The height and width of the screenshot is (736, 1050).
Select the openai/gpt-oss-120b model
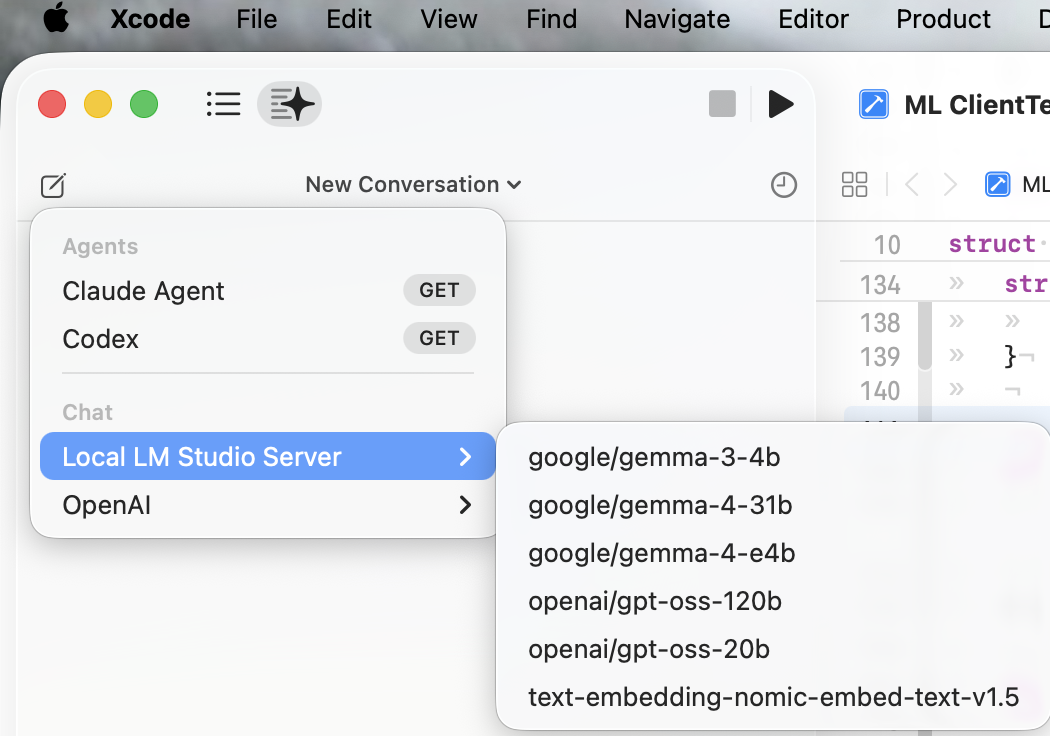(x=655, y=601)
